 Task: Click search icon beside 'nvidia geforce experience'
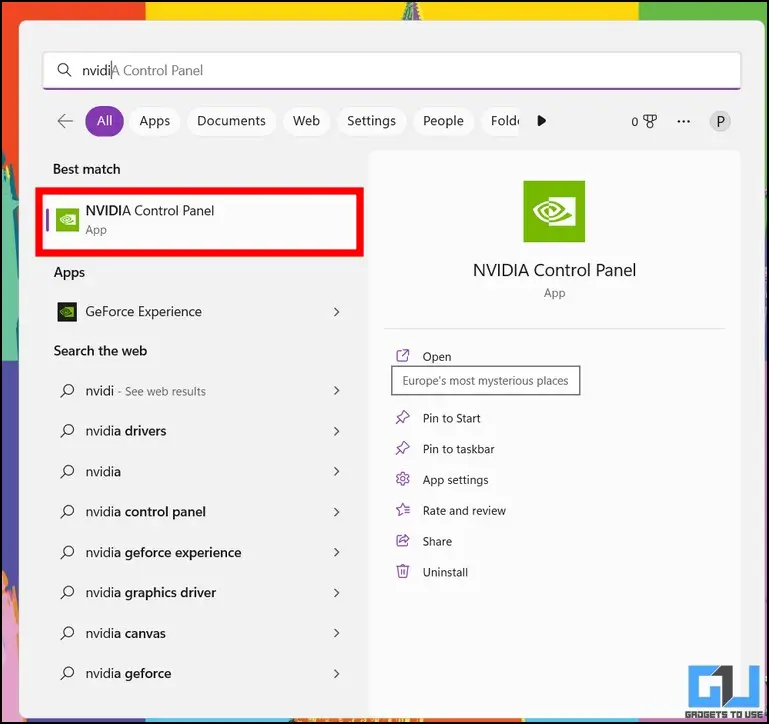coord(67,552)
